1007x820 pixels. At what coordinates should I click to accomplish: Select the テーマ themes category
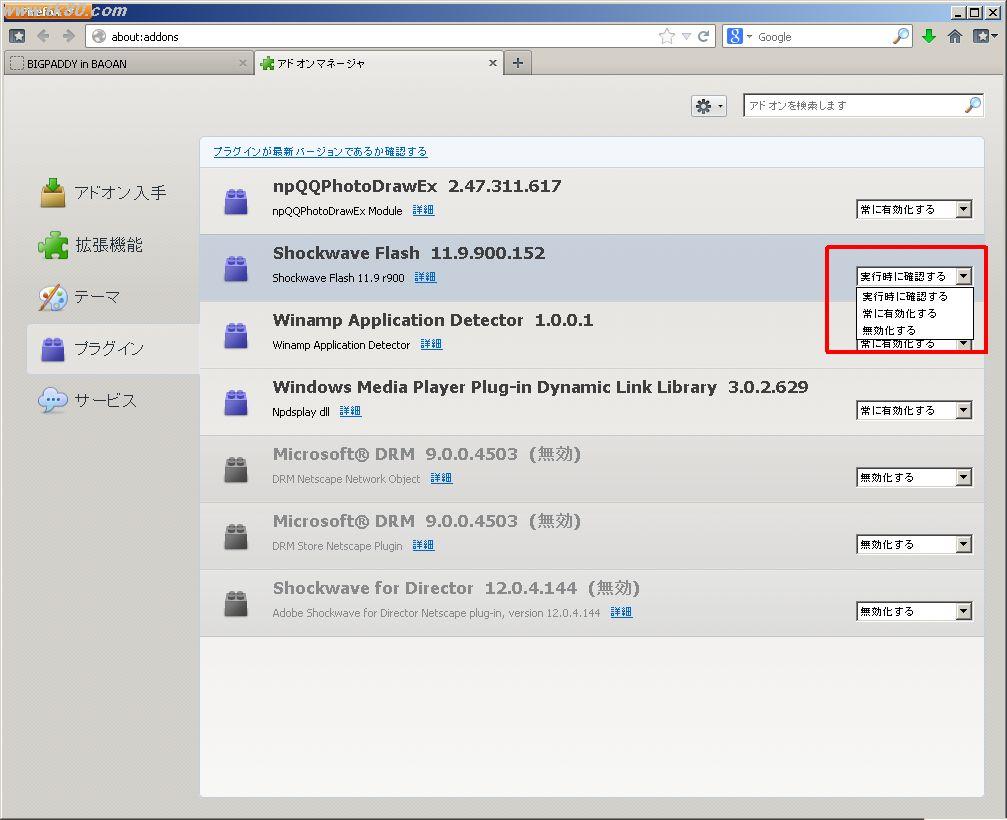tap(96, 297)
